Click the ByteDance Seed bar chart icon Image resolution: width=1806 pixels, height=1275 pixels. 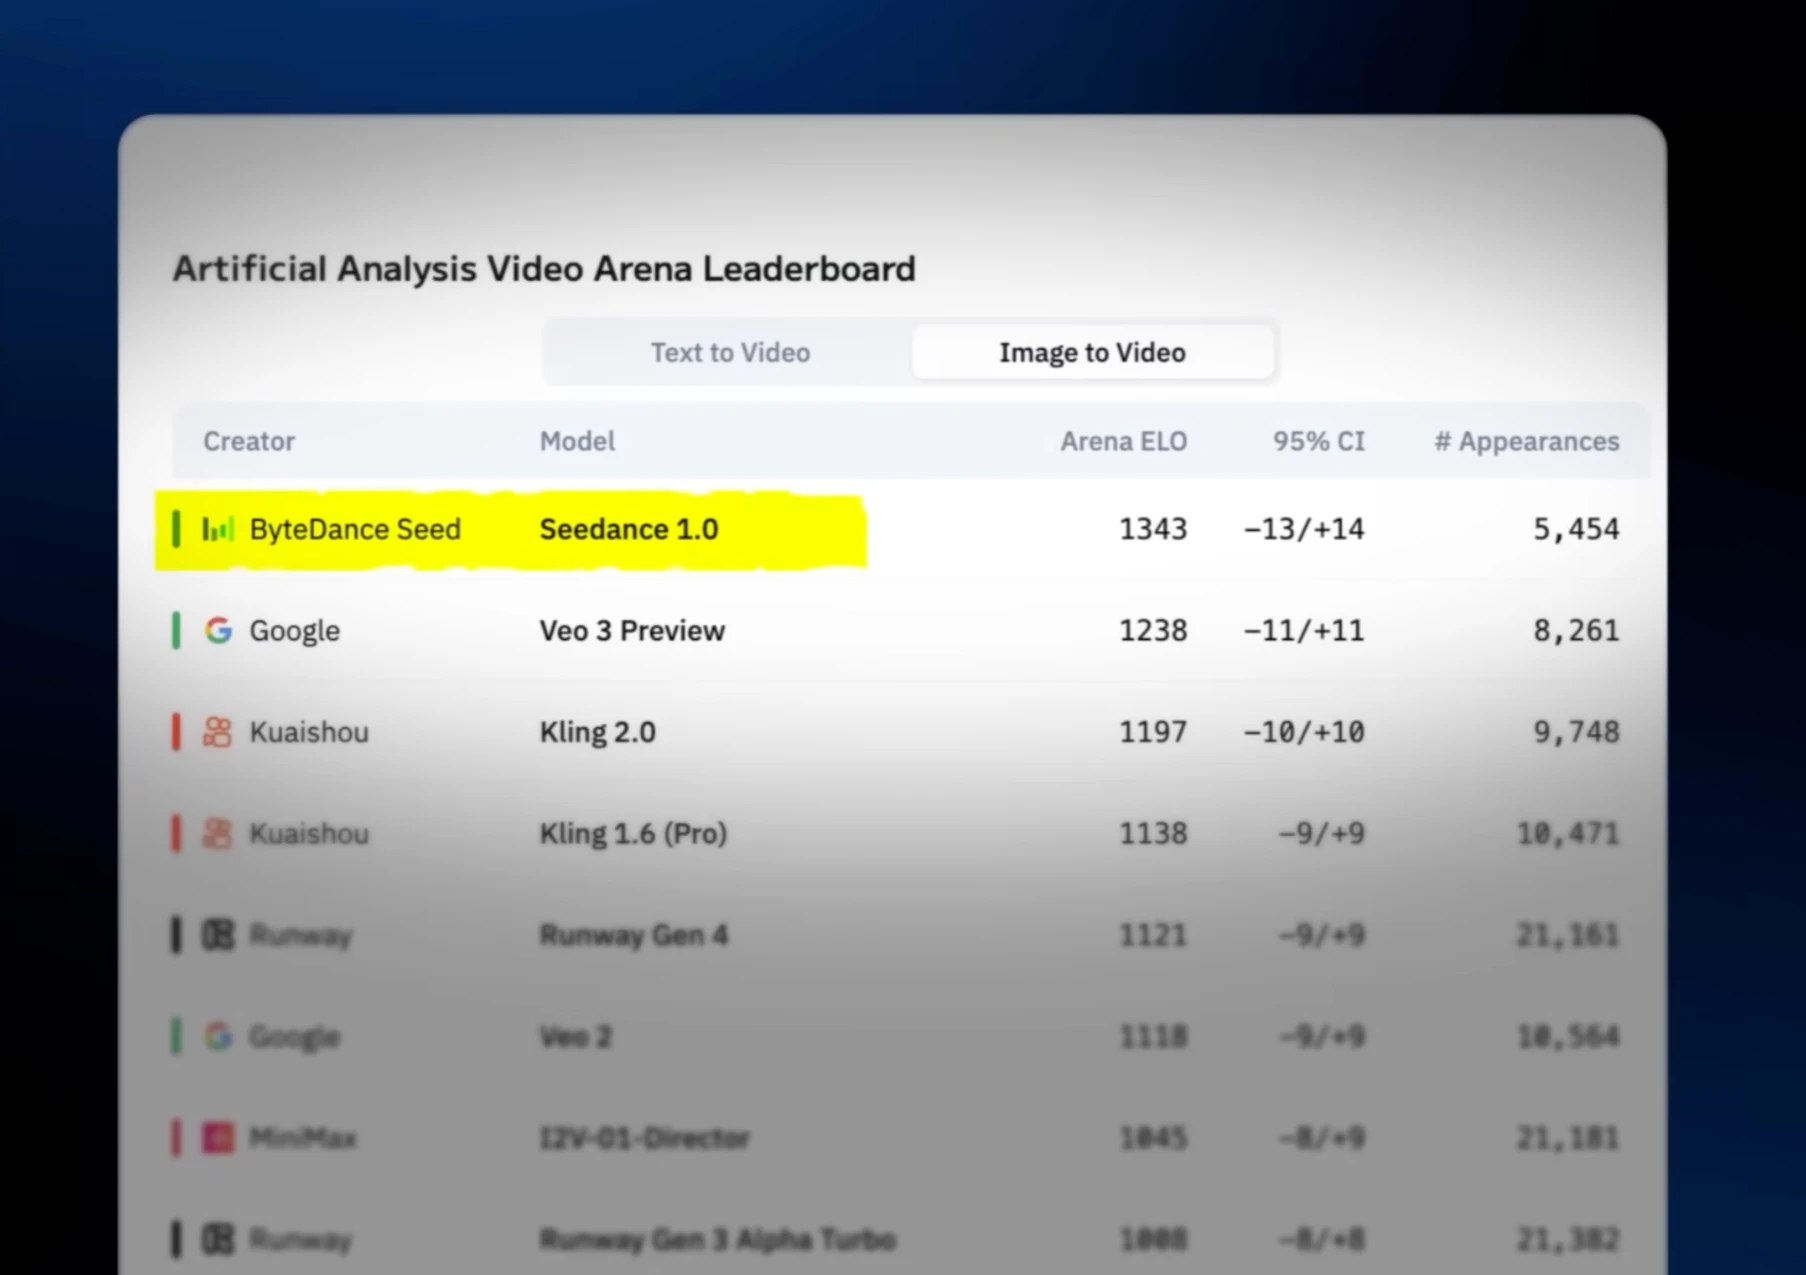(x=218, y=529)
